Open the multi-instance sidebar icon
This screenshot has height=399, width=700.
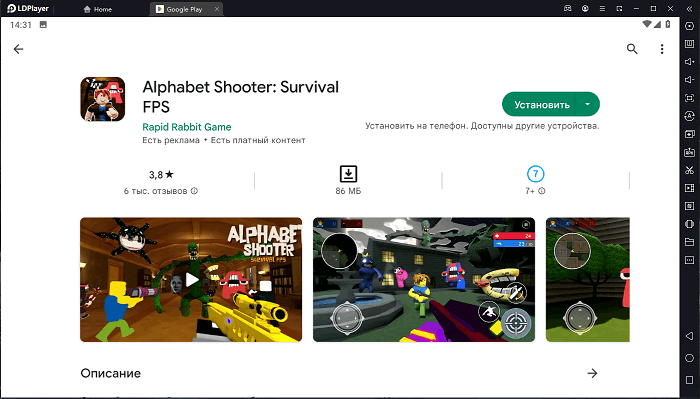pos(689,134)
